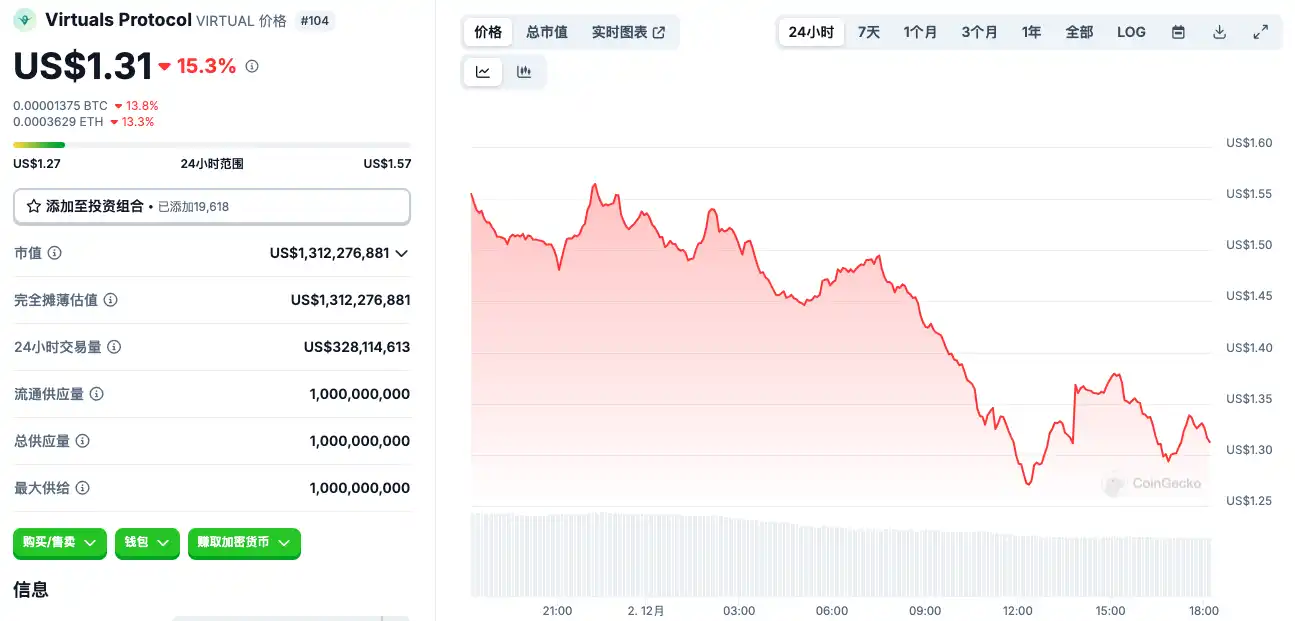Switch to the 总市值 tab
This screenshot has width=1295, height=621.
[x=547, y=32]
